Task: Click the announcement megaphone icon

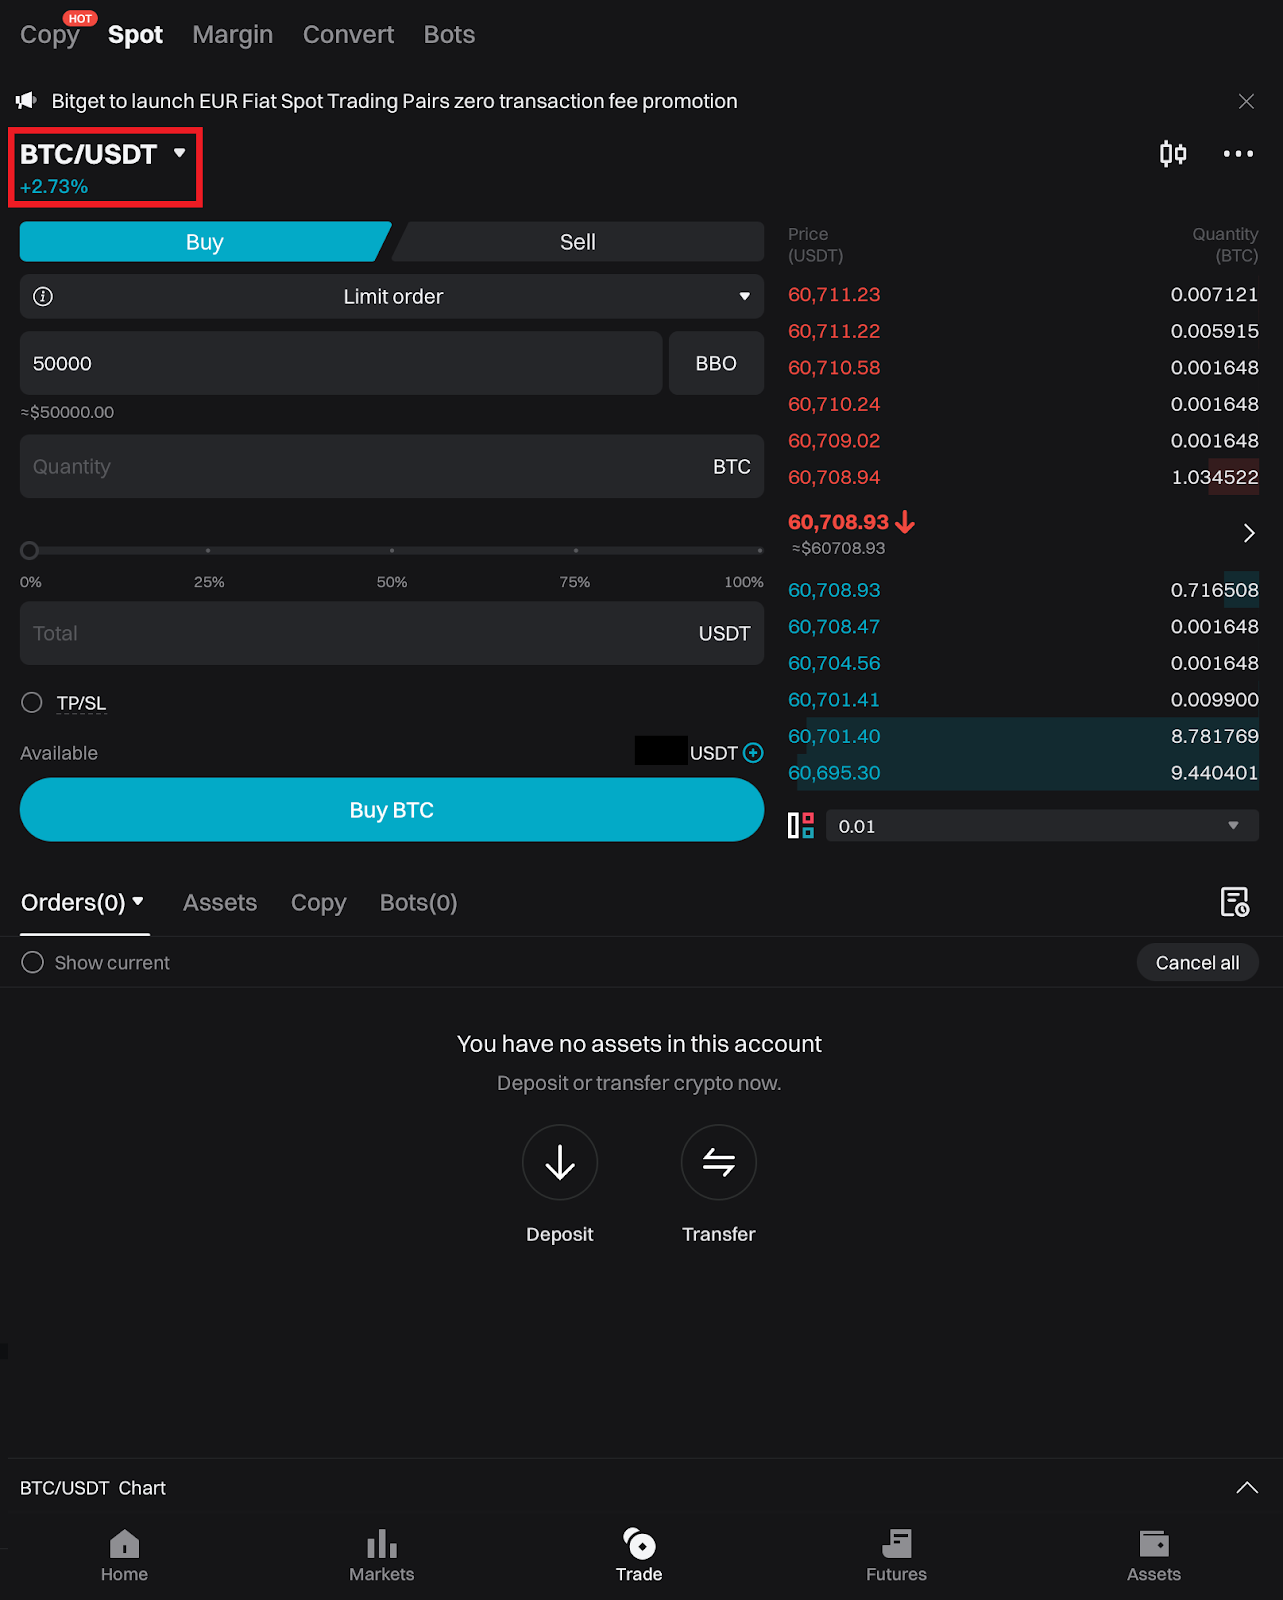Action: click(27, 101)
